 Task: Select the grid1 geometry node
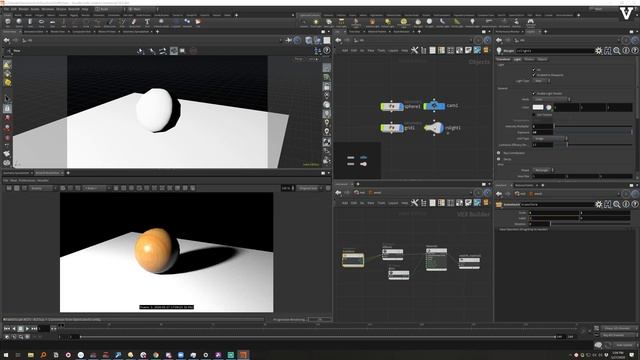click(x=392, y=128)
